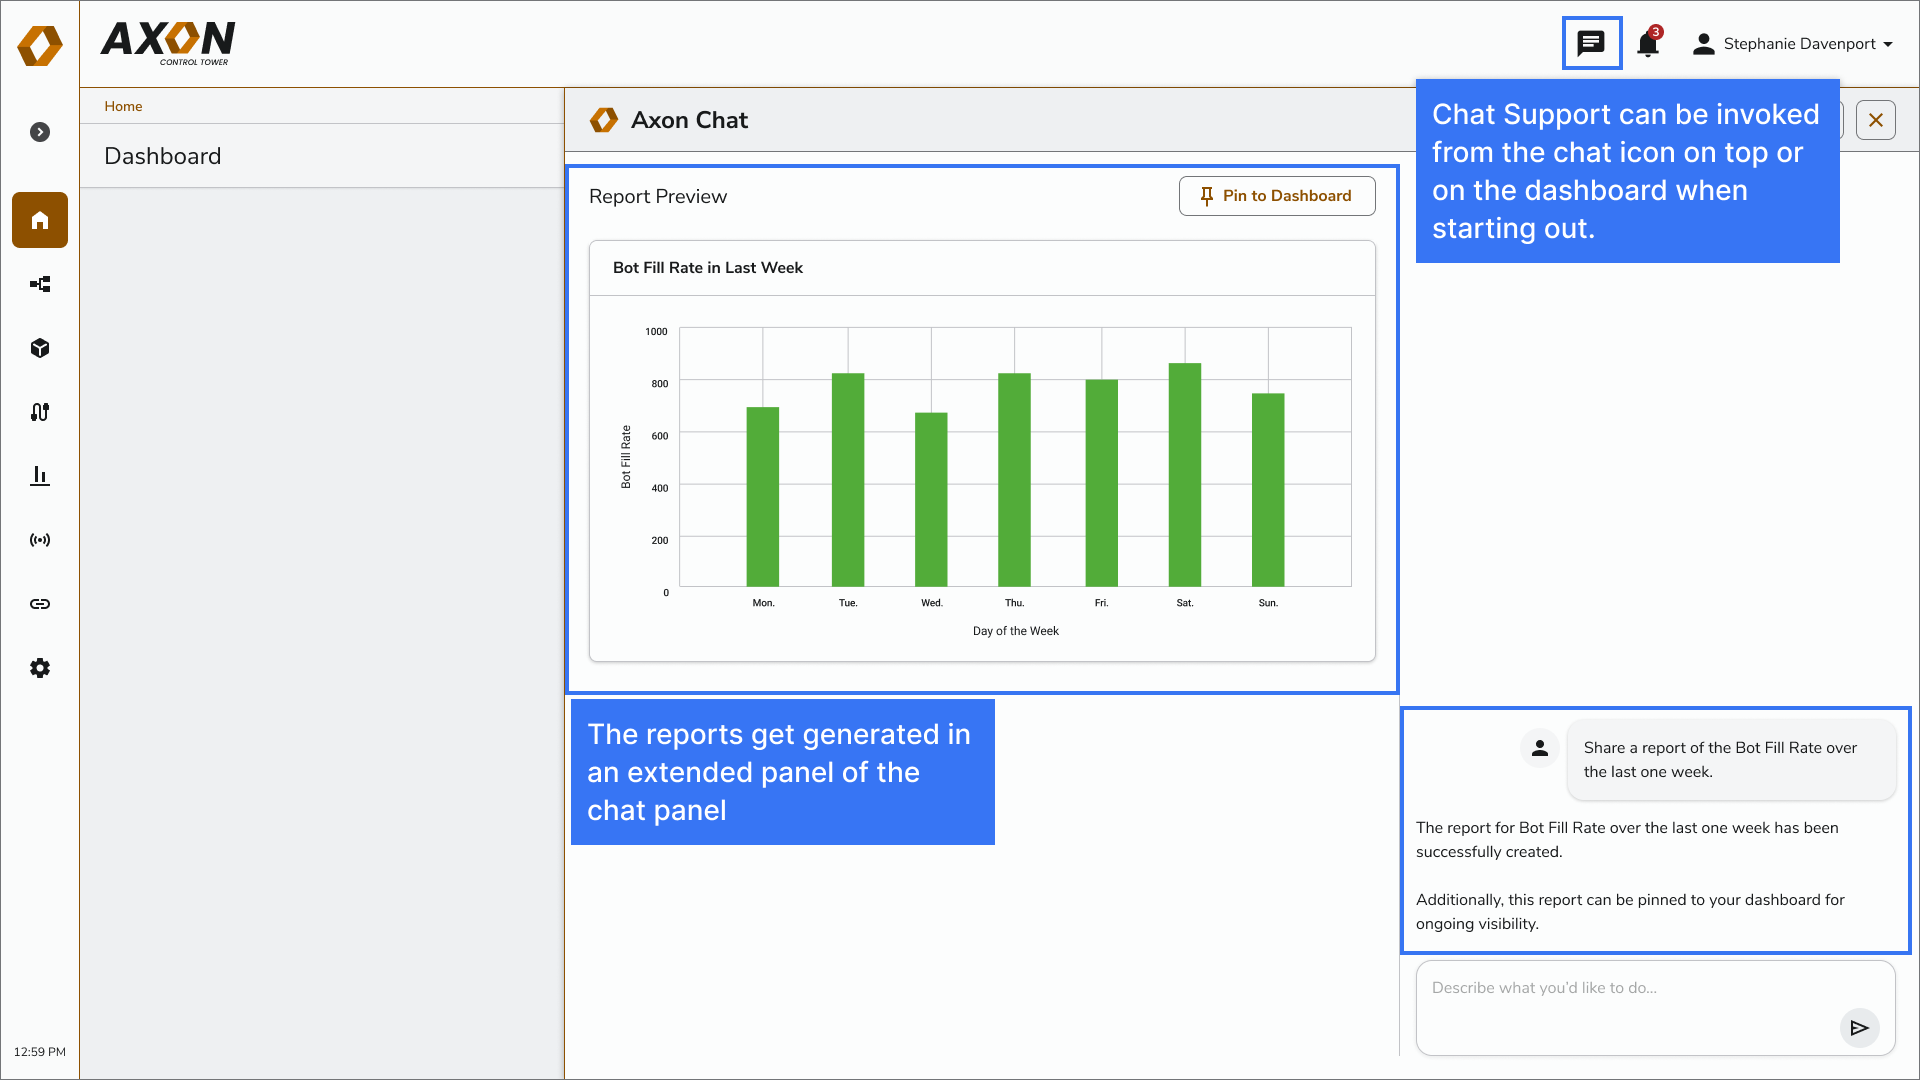
Task: Click the Axon Chat title text
Action: pyautogui.click(x=689, y=120)
